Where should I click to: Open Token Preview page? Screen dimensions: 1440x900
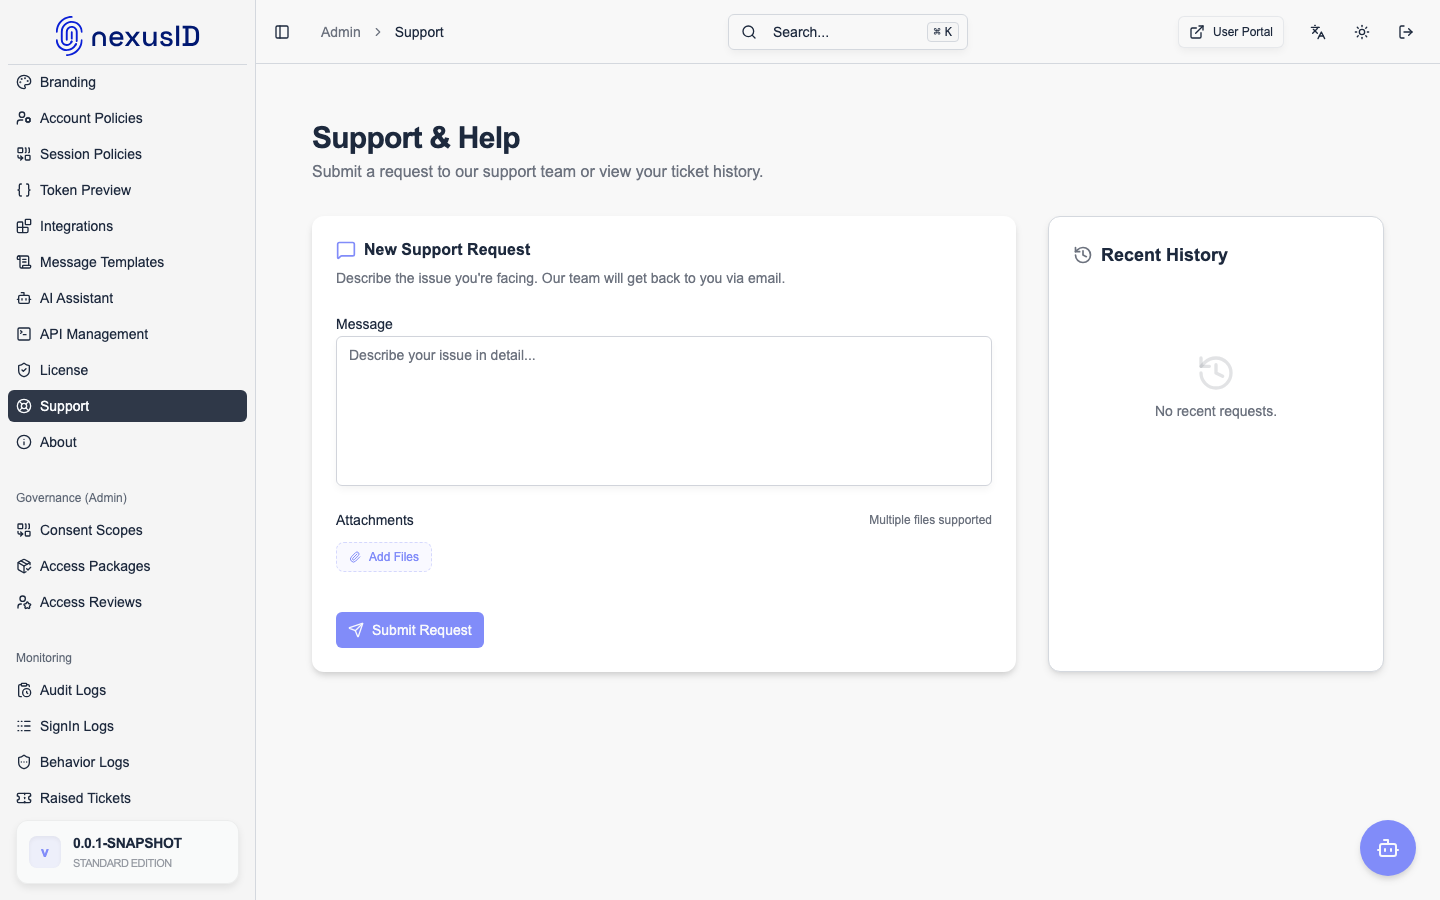[127, 190]
